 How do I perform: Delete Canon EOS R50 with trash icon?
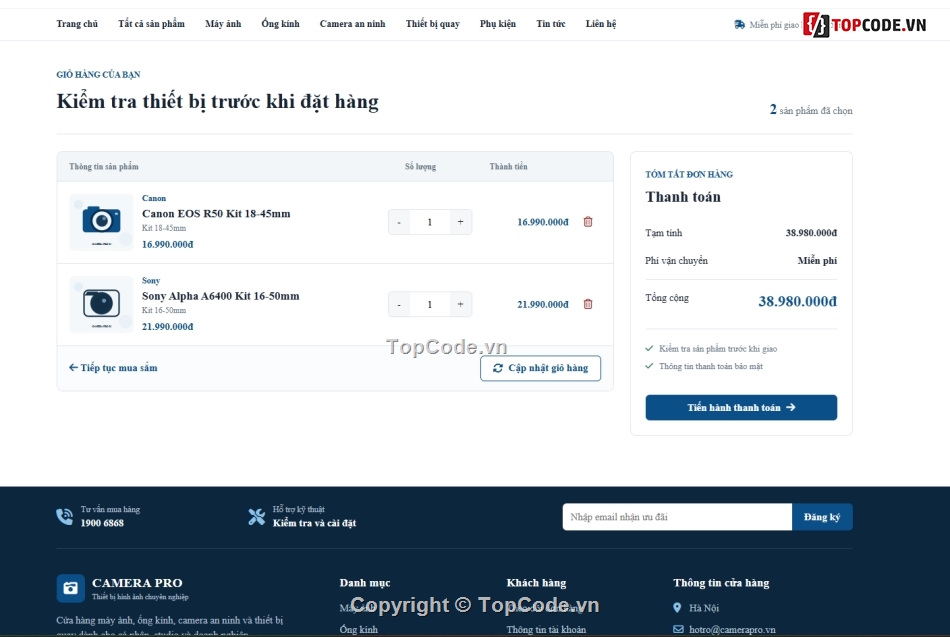coord(588,222)
